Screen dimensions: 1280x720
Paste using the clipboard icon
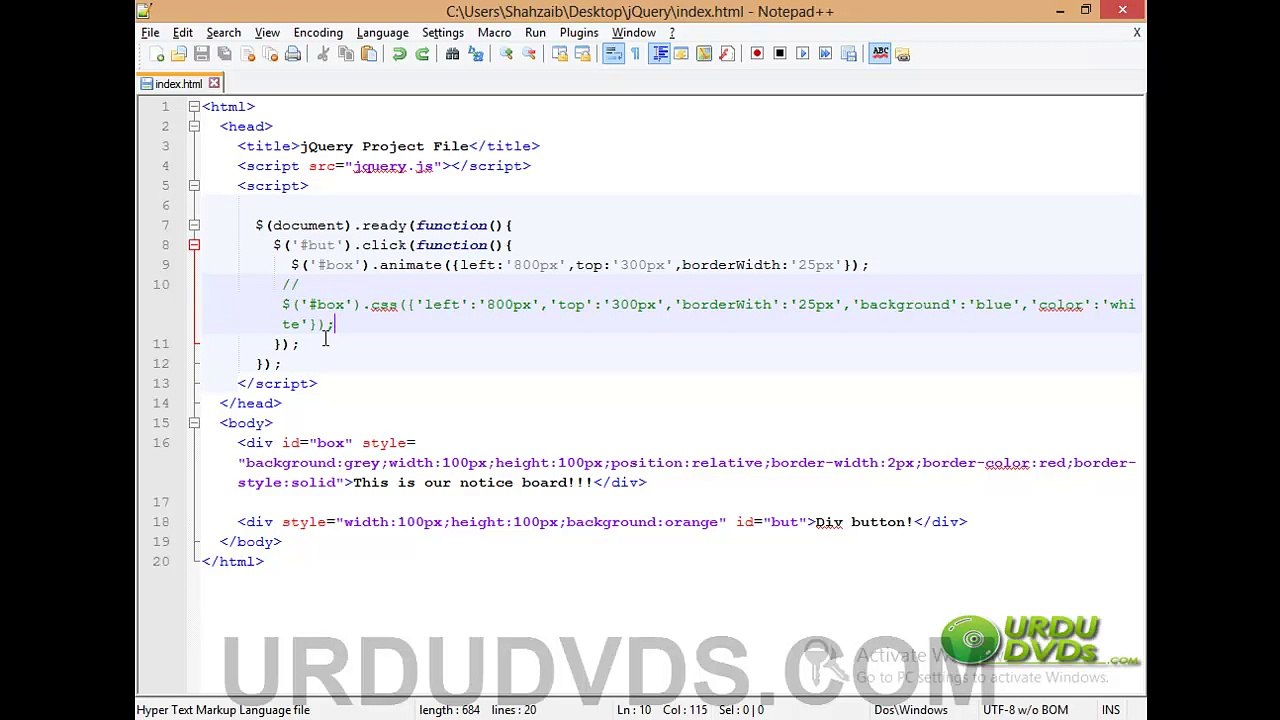click(x=368, y=54)
